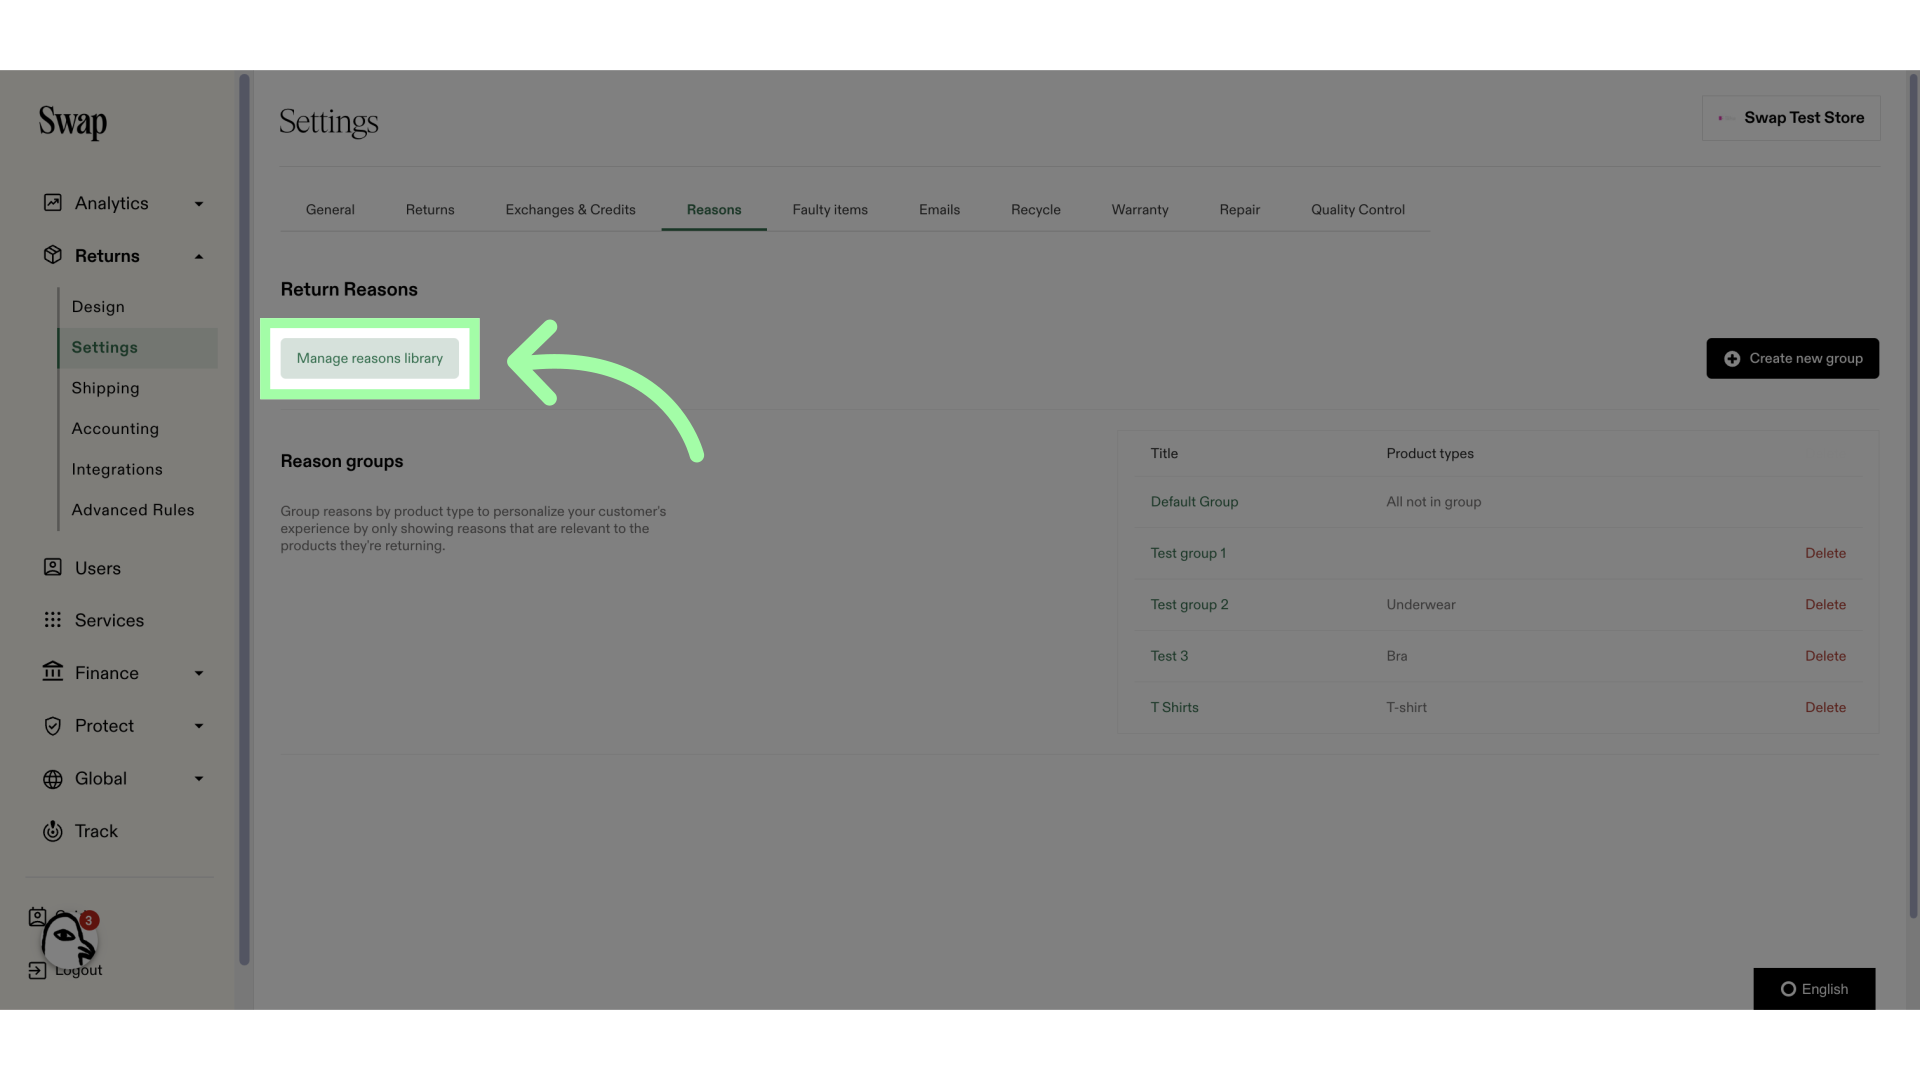Click the Create new group button
The image size is (1920, 1080).
coord(1792,358)
